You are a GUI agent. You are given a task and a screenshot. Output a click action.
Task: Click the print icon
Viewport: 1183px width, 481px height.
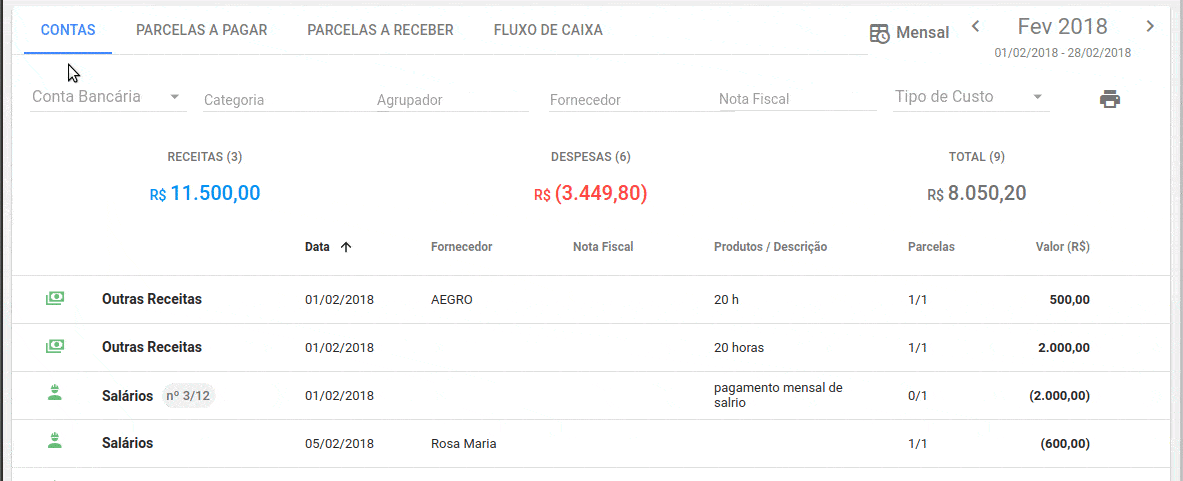click(1109, 99)
